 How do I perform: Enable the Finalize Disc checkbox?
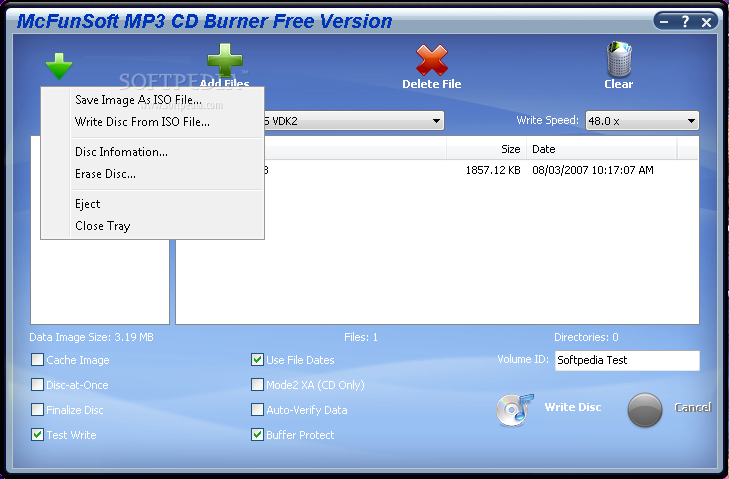pos(37,410)
